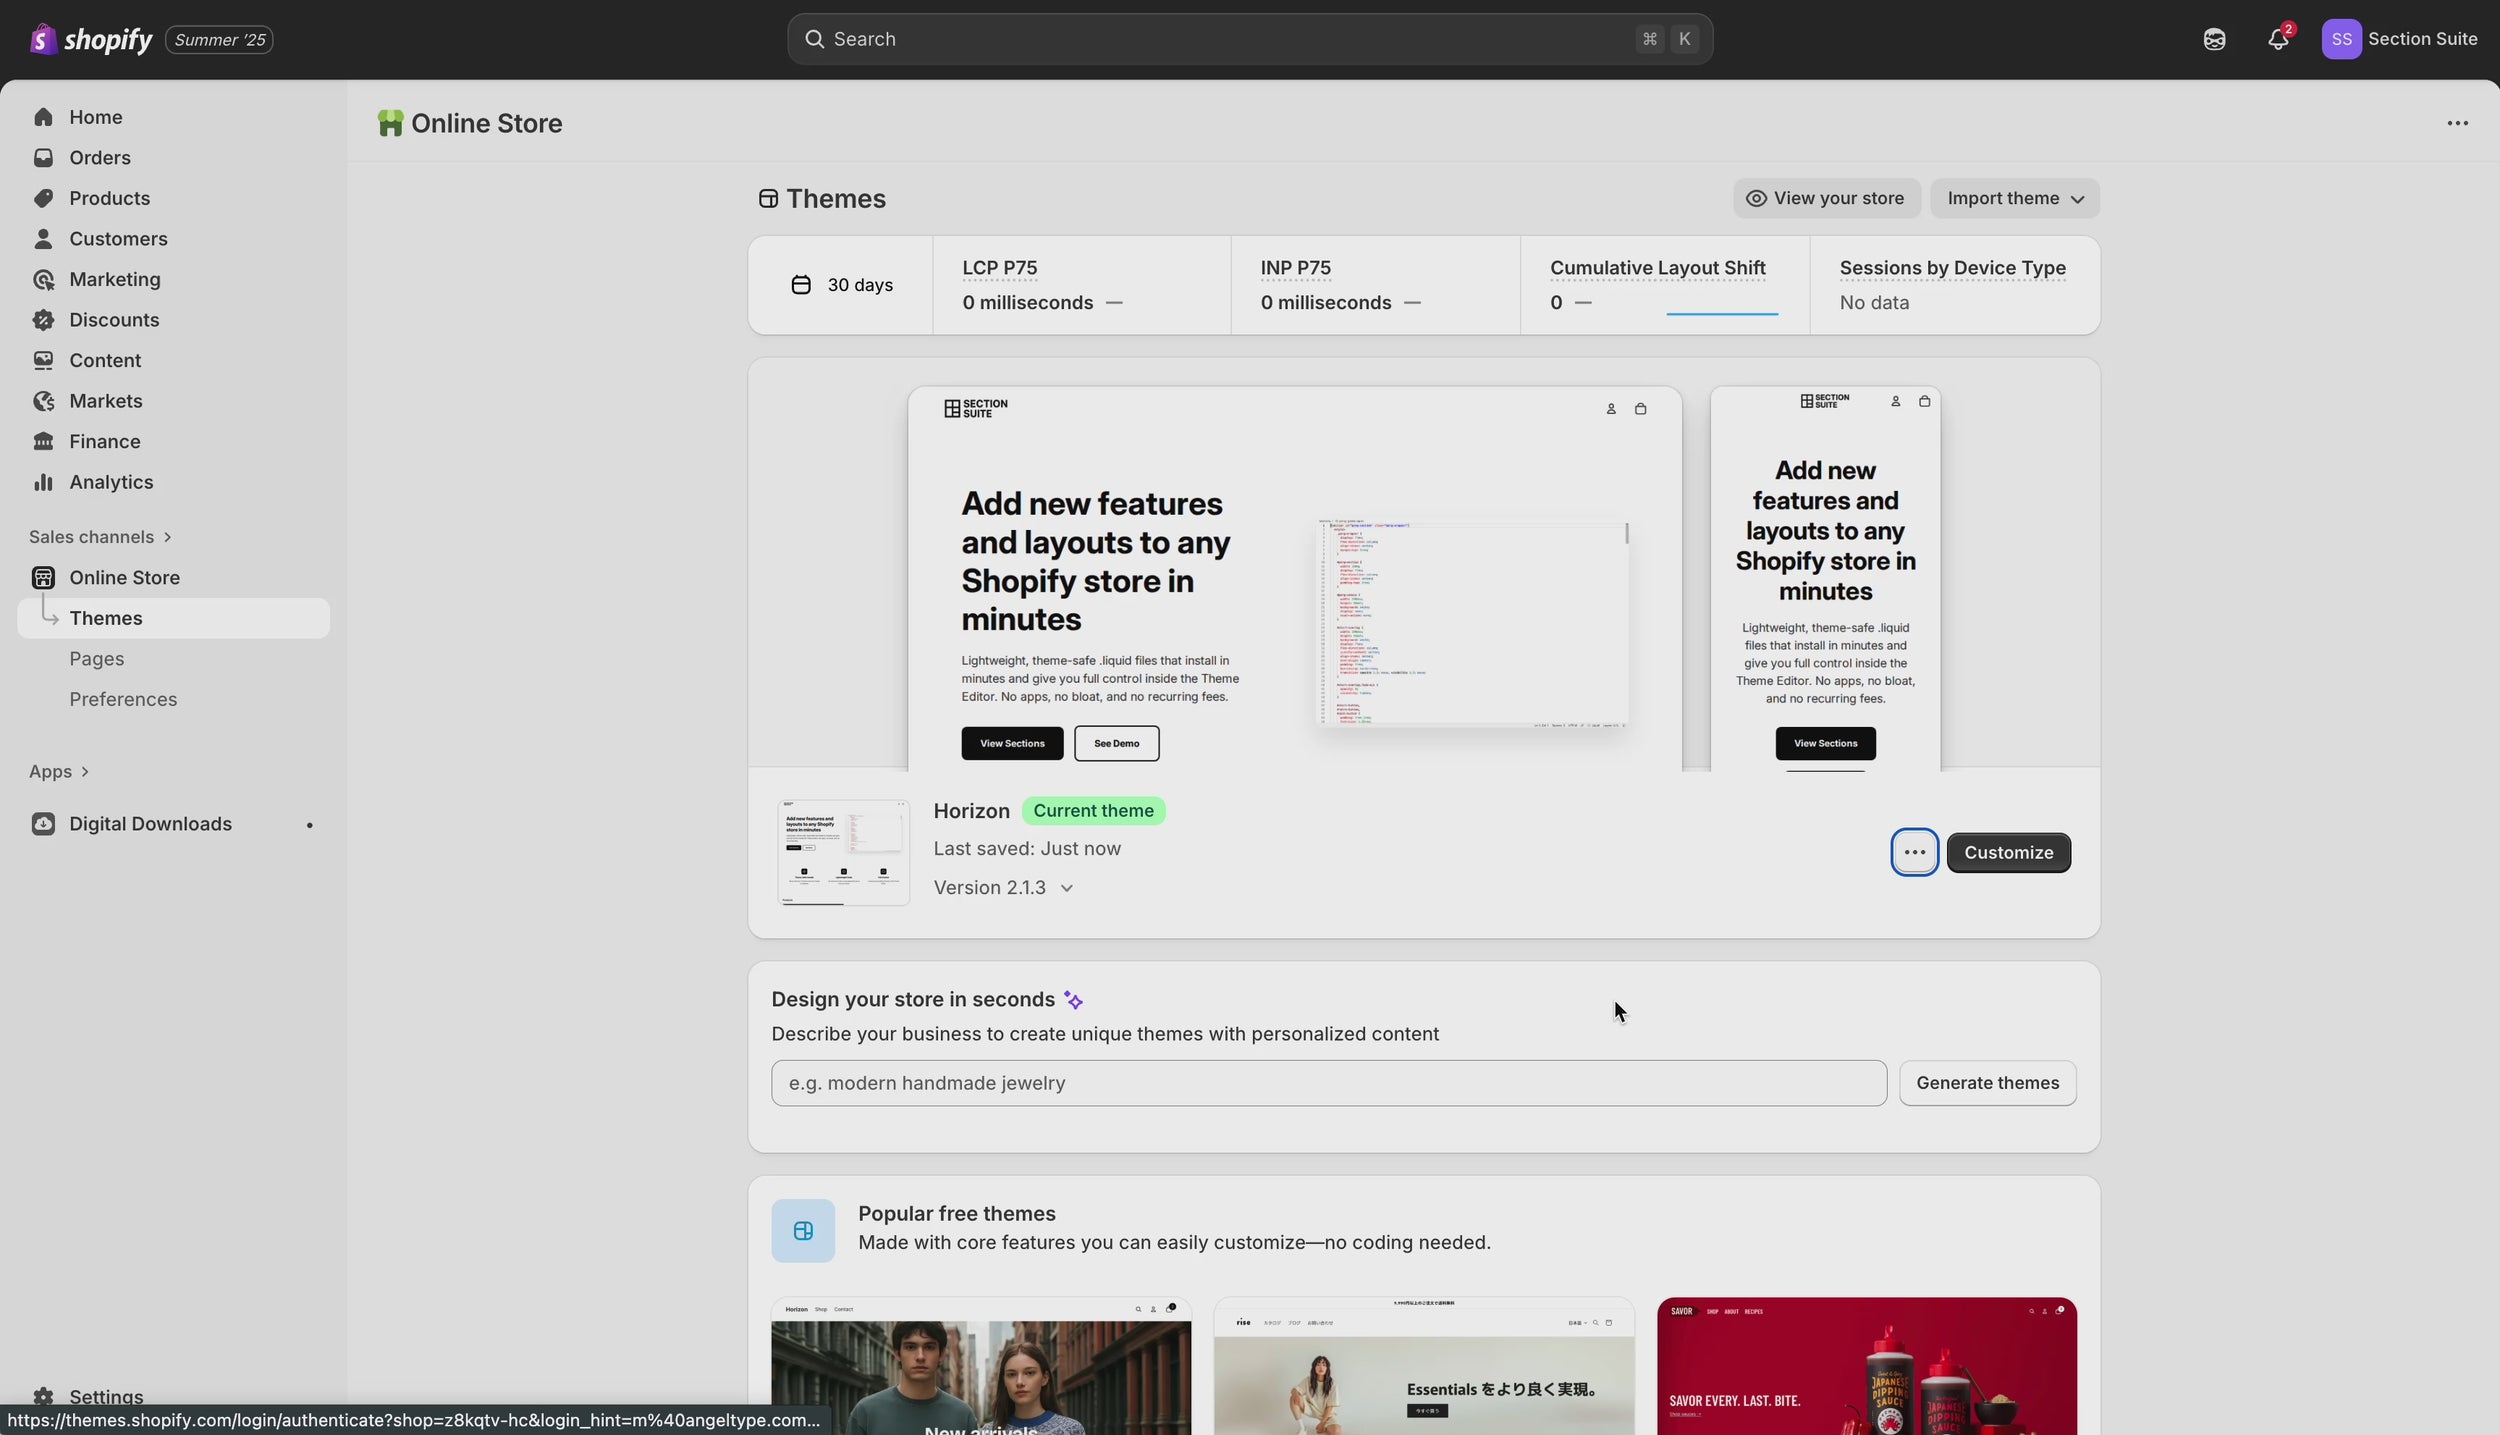This screenshot has width=2500, height=1435.
Task: Open Orders in sidebar
Action: [174, 158]
